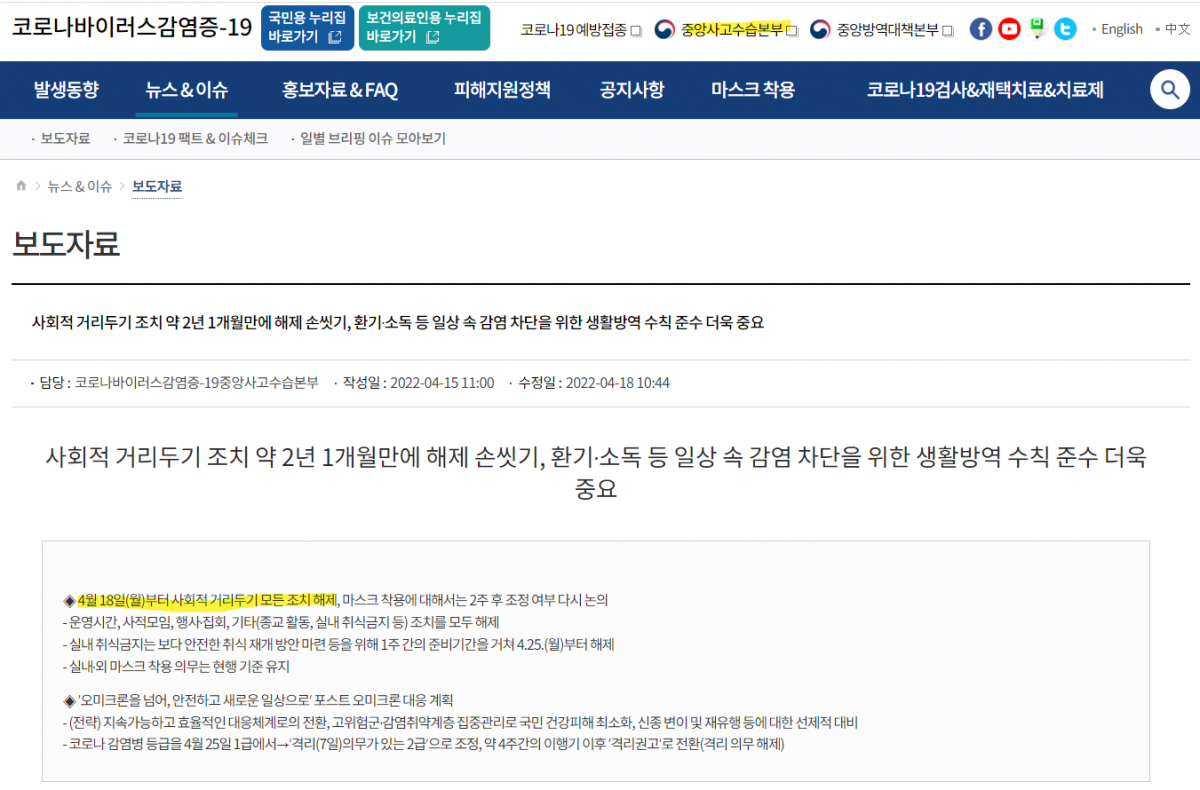Screen dimensions: 1200x790
Task: Click the 오미크론을 넘어 포스트 오미크론 line
Action: [x=258, y=700]
